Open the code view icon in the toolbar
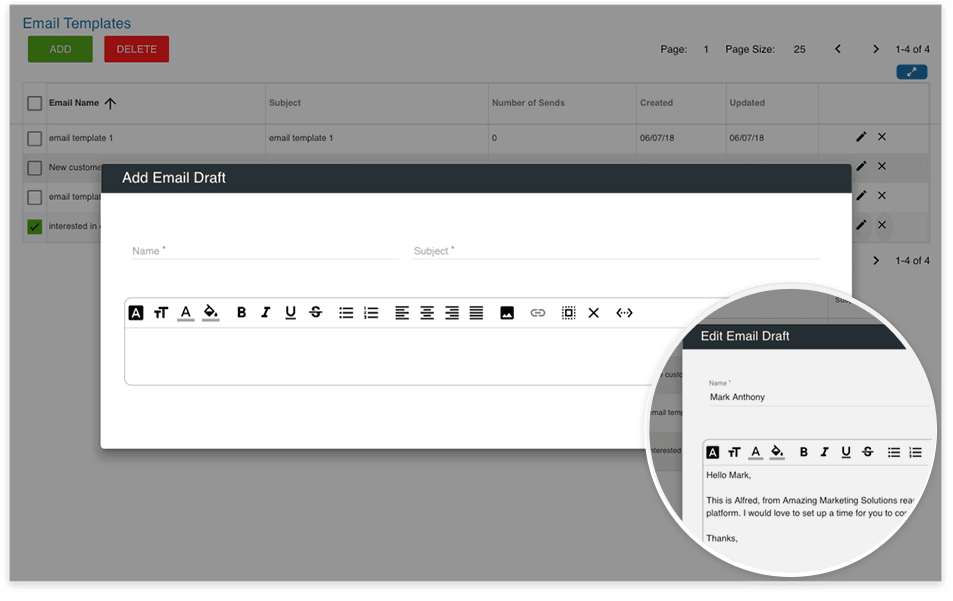 point(624,313)
